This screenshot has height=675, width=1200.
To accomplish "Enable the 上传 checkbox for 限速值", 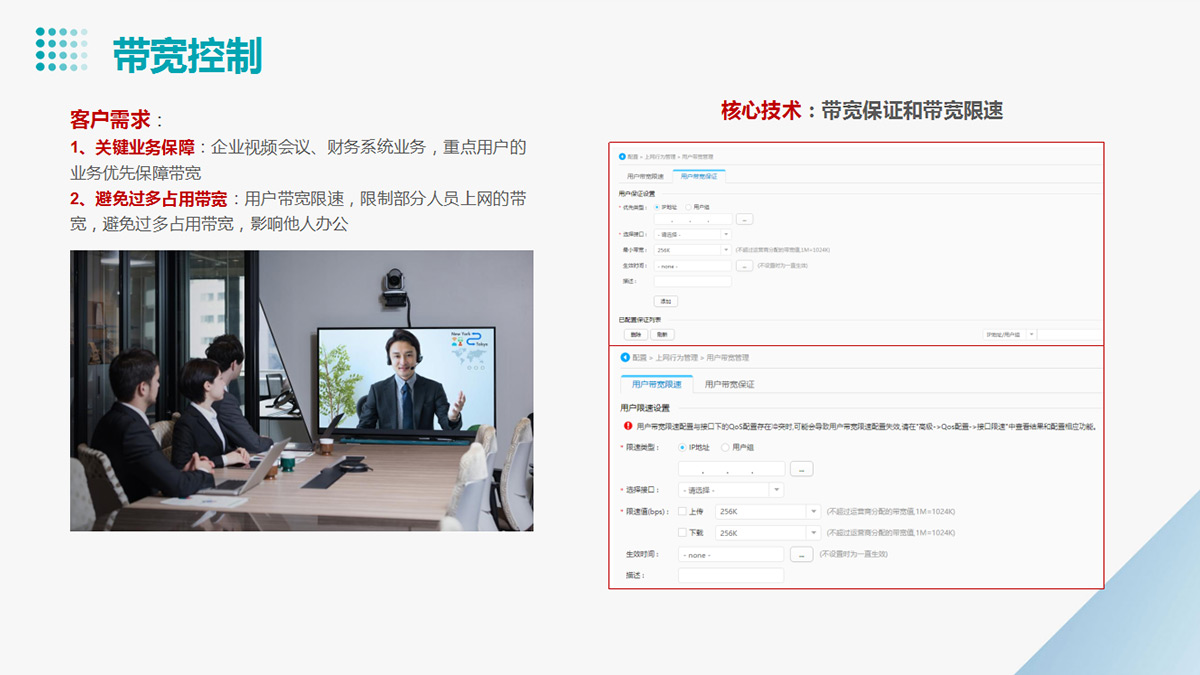I will [x=683, y=512].
